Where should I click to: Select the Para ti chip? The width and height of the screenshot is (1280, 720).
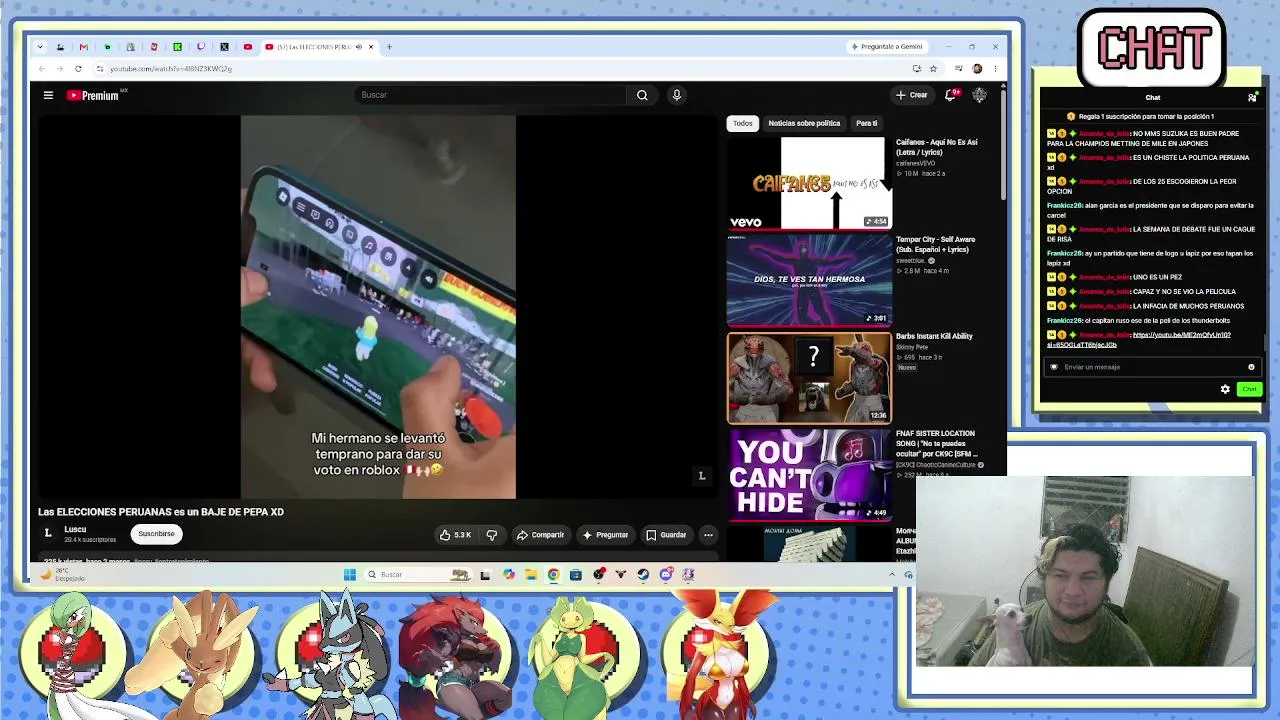point(867,123)
